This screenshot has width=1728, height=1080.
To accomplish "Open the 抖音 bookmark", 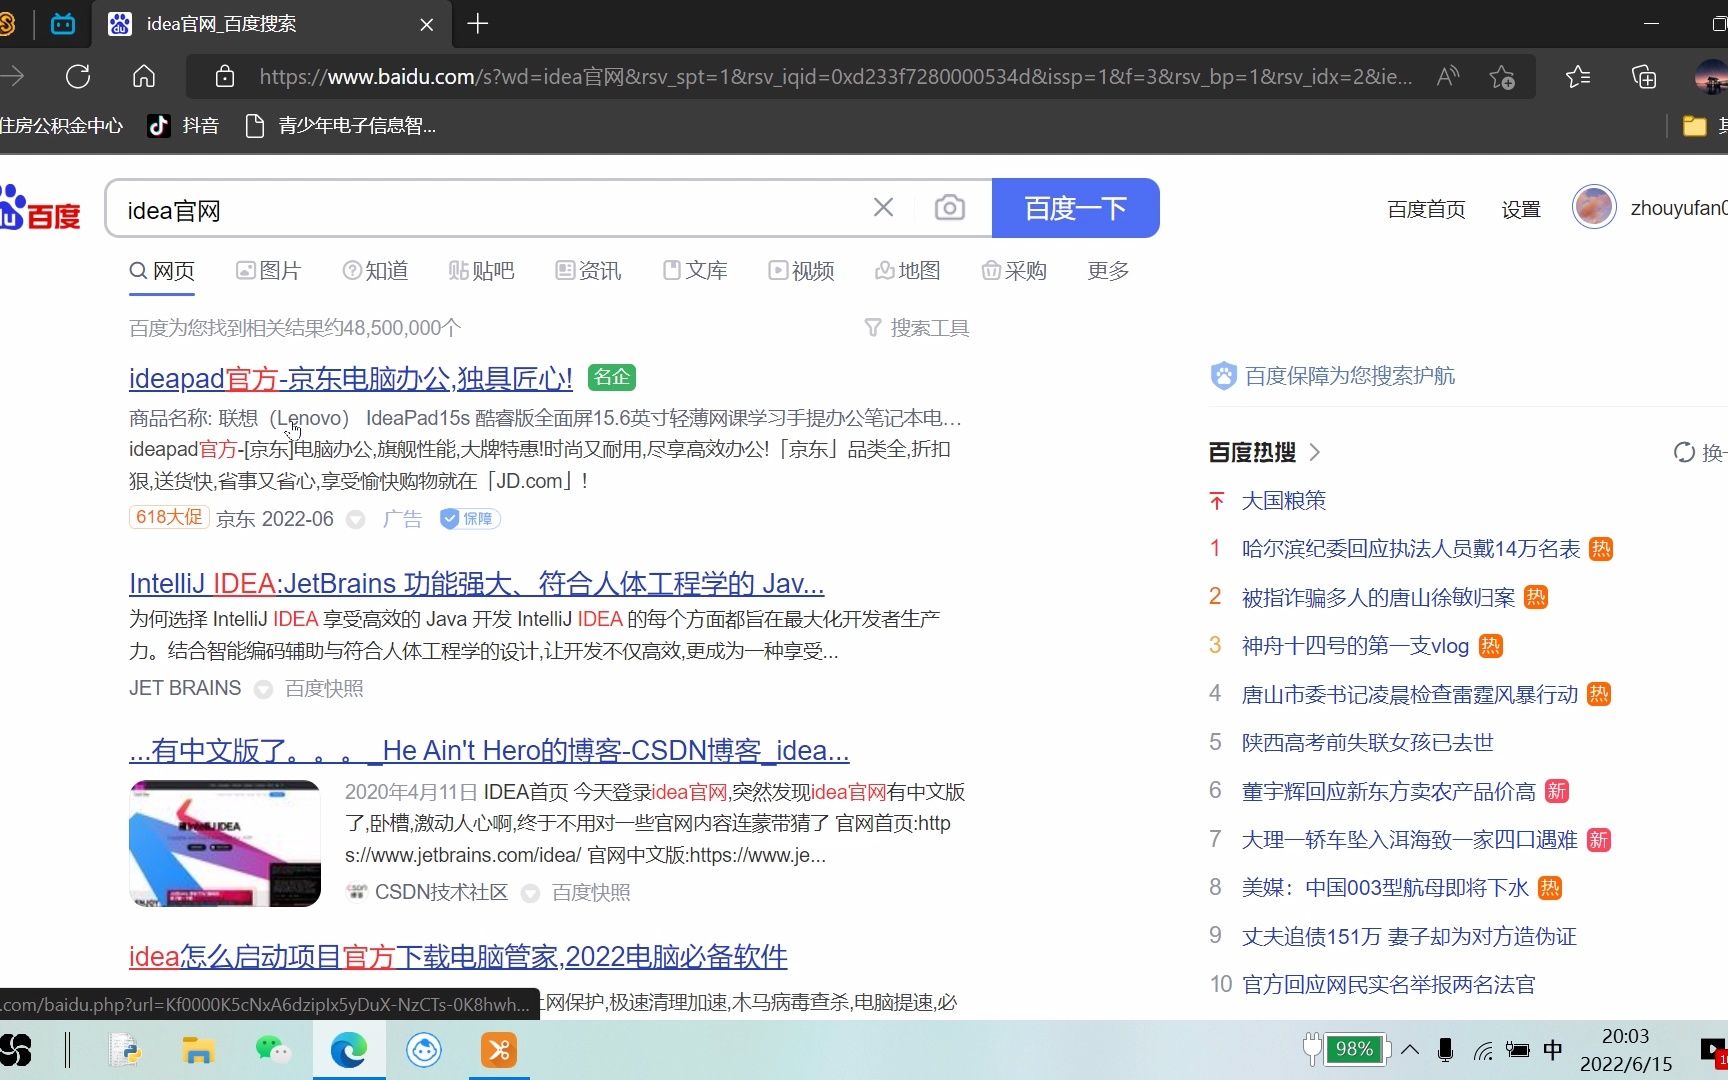I will click(x=183, y=125).
